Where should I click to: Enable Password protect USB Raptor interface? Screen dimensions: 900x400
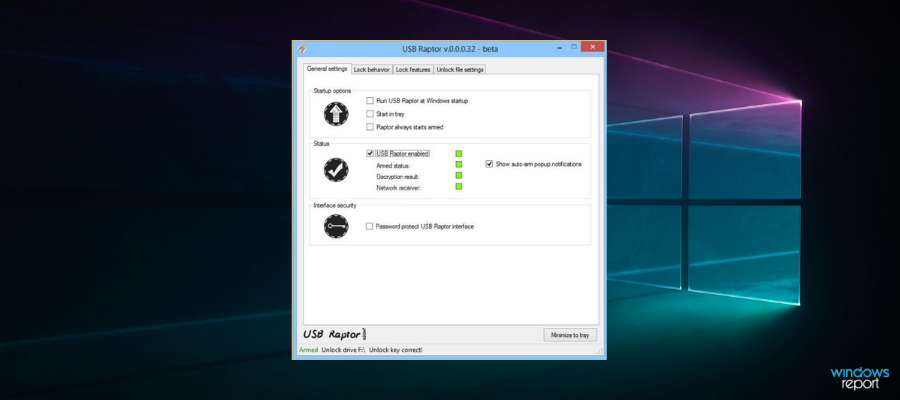tap(370, 227)
